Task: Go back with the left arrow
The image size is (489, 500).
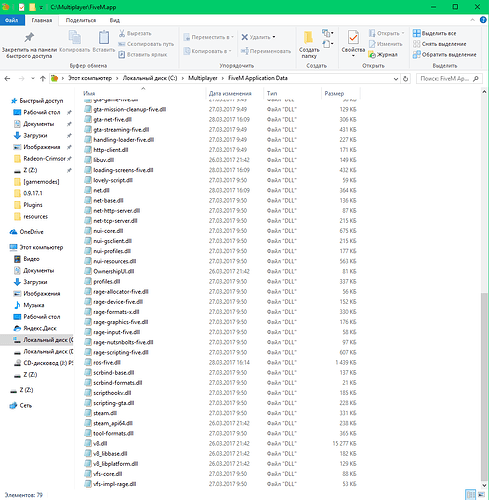Action: (7, 79)
